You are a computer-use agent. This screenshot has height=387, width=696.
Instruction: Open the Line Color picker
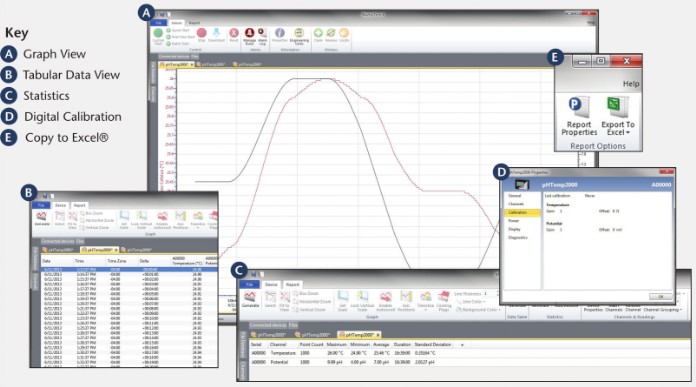472,301
